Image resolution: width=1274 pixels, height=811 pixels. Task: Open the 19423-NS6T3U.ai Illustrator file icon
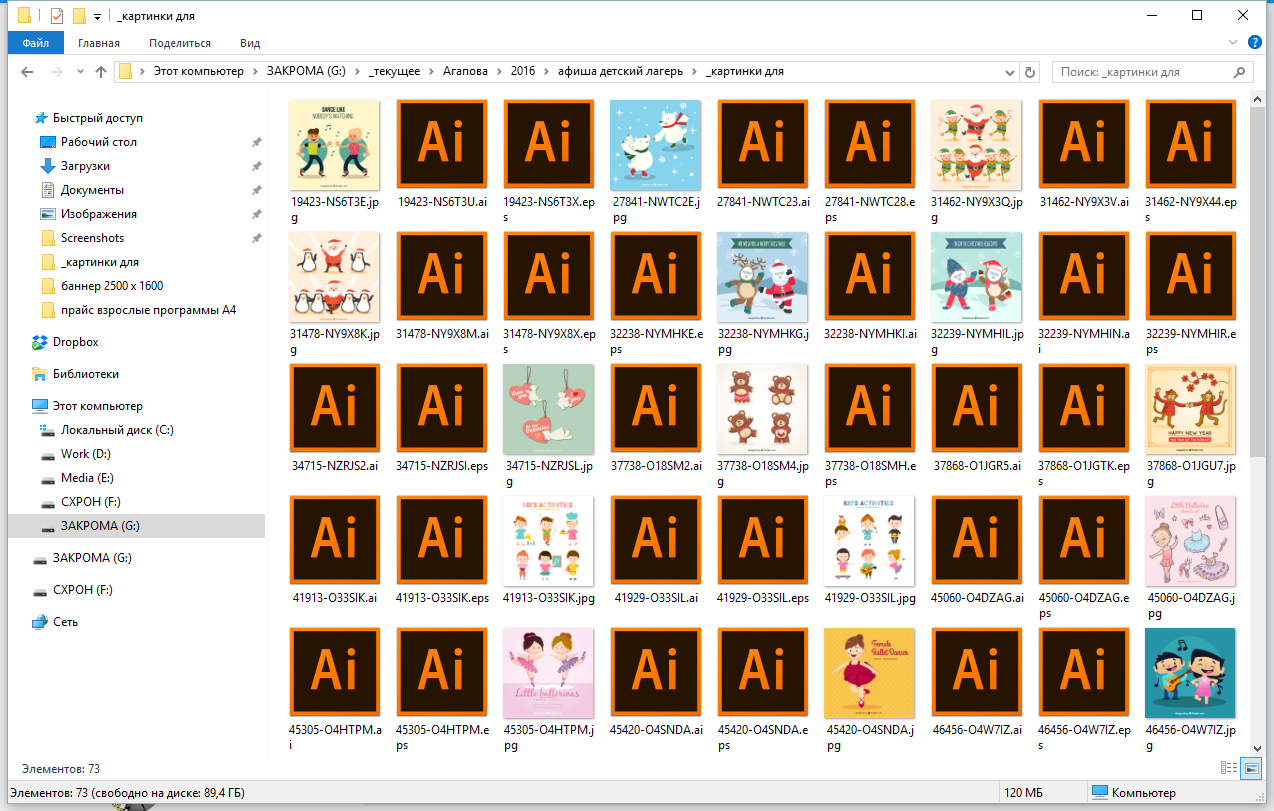tap(441, 146)
